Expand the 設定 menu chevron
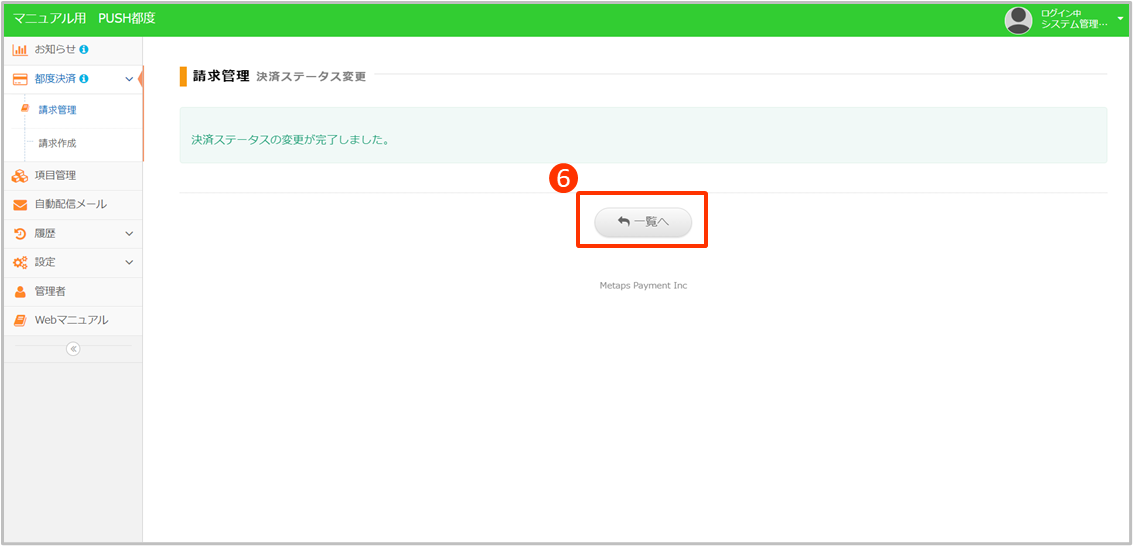 coord(129,262)
